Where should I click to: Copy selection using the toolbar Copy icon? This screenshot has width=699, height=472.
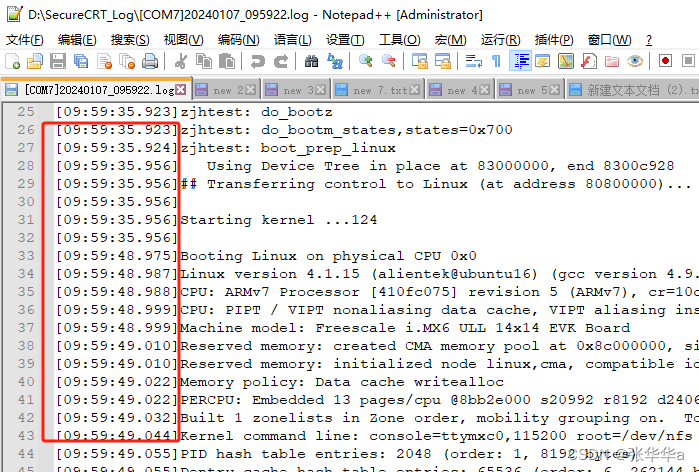pos(204,61)
